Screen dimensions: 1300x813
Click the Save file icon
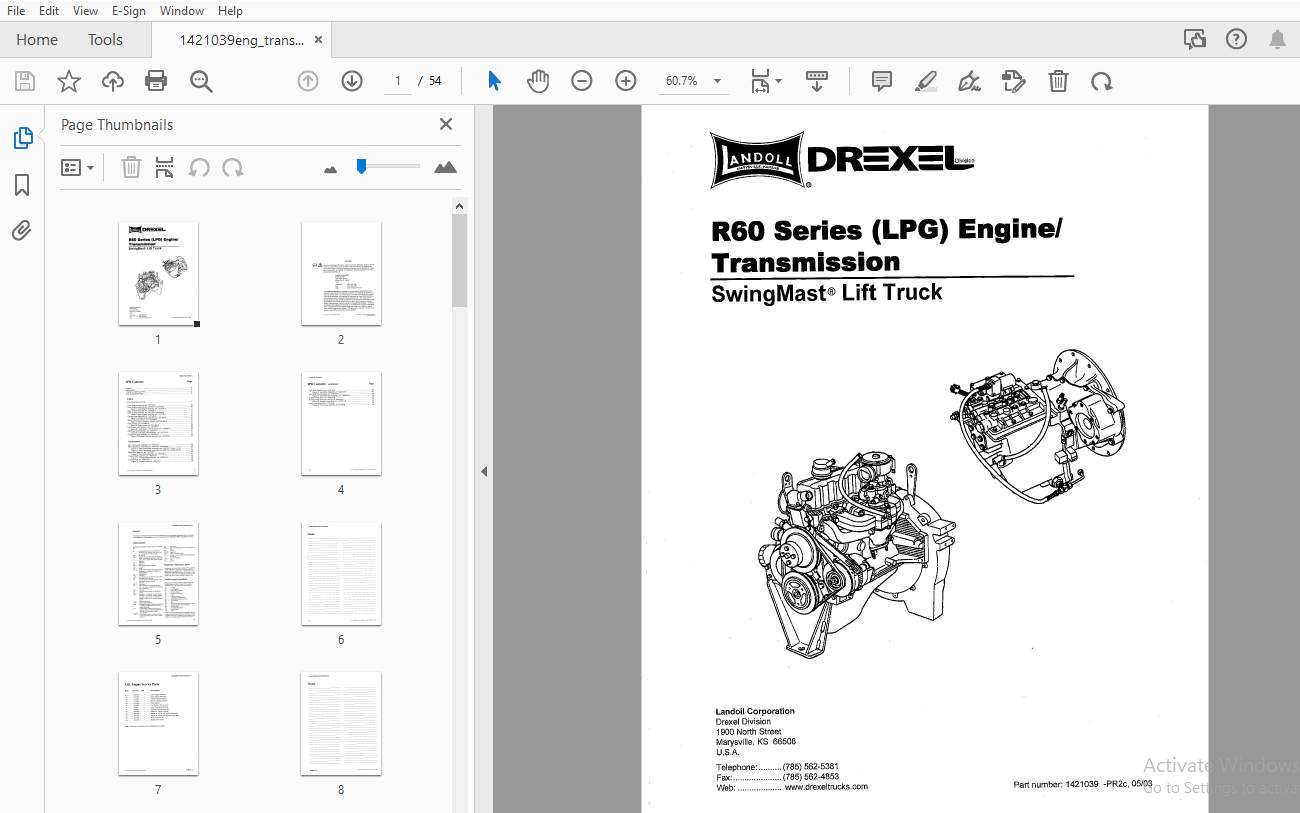point(25,81)
